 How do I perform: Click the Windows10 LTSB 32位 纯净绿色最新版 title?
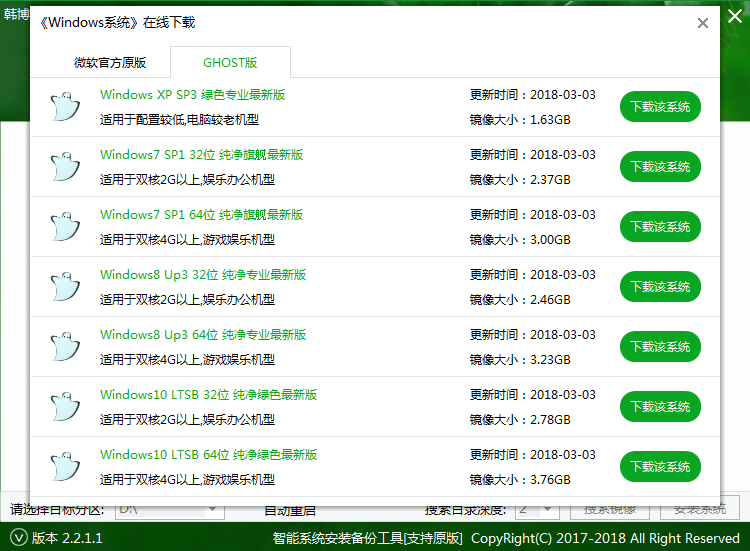(x=208, y=395)
